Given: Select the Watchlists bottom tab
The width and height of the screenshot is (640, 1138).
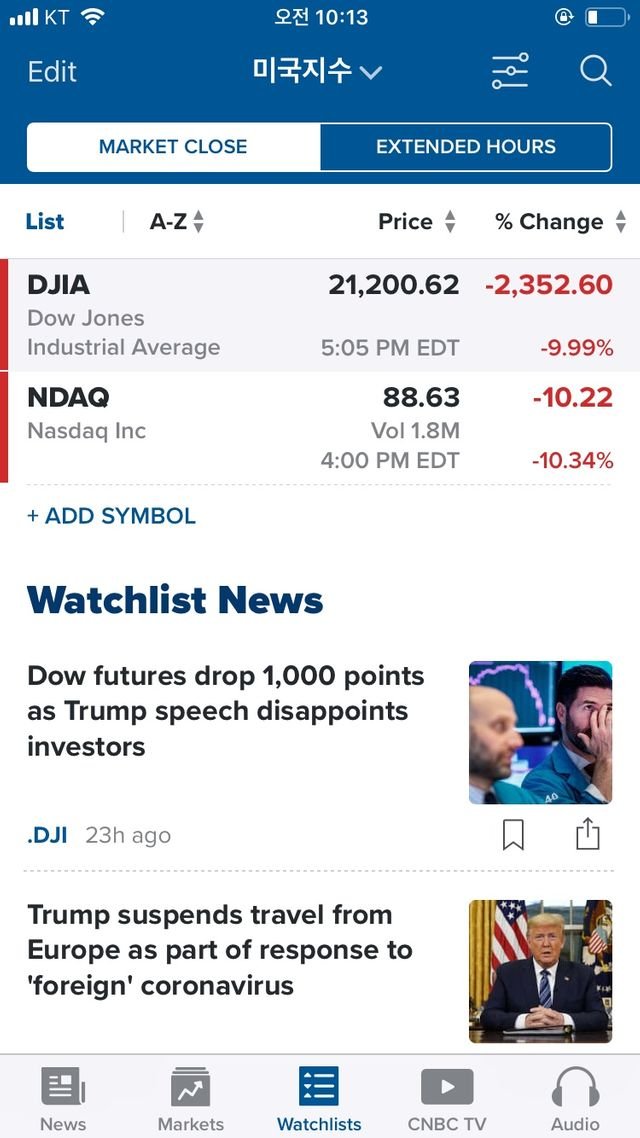Looking at the screenshot, I should [x=319, y=1098].
